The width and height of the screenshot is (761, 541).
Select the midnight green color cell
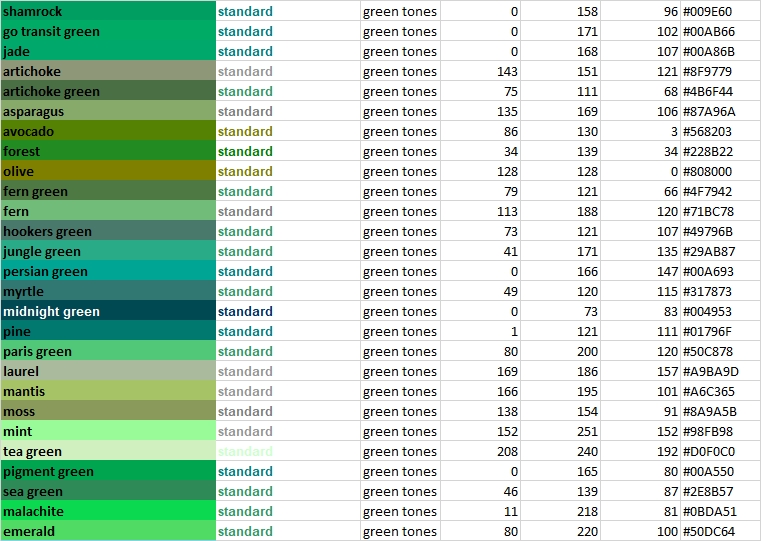coord(108,311)
